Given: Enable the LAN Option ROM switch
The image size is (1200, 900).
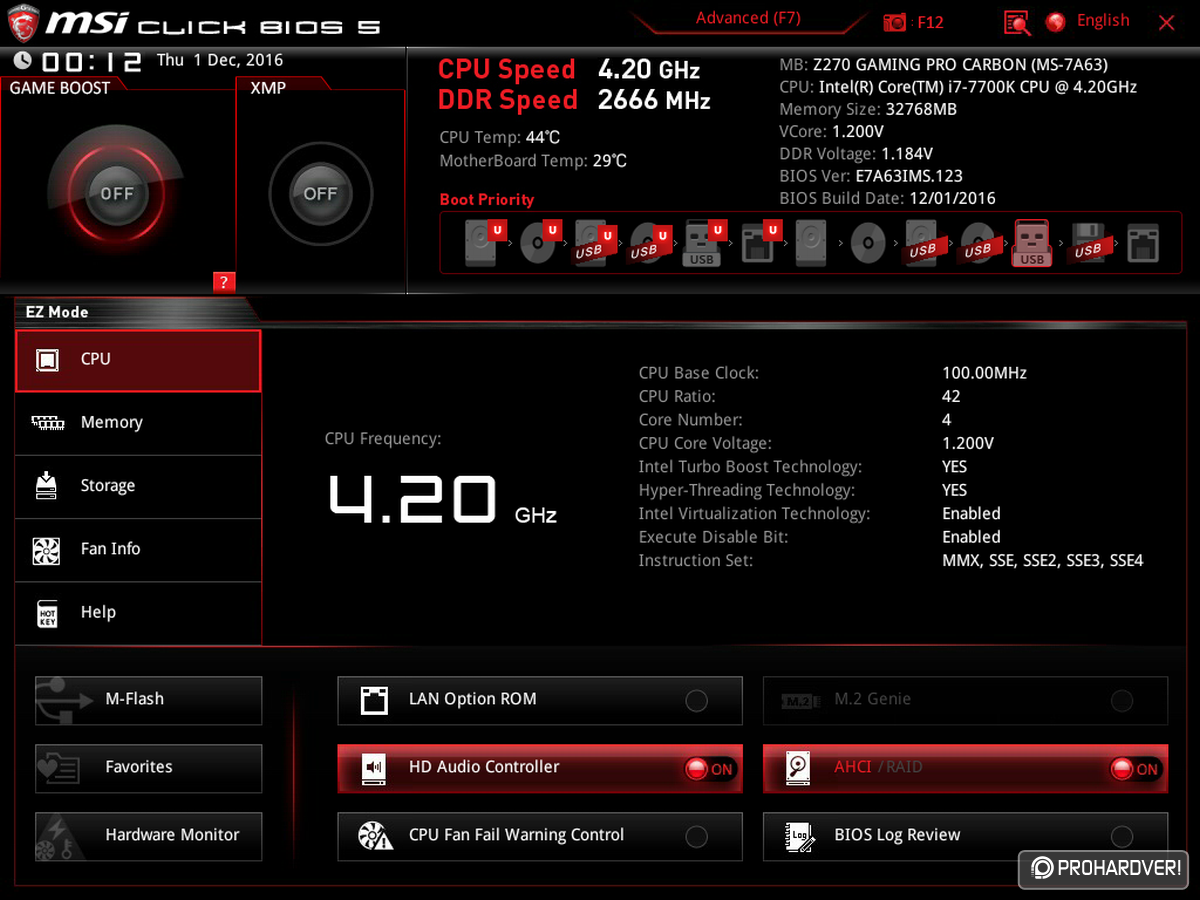Looking at the screenshot, I should point(697,701).
